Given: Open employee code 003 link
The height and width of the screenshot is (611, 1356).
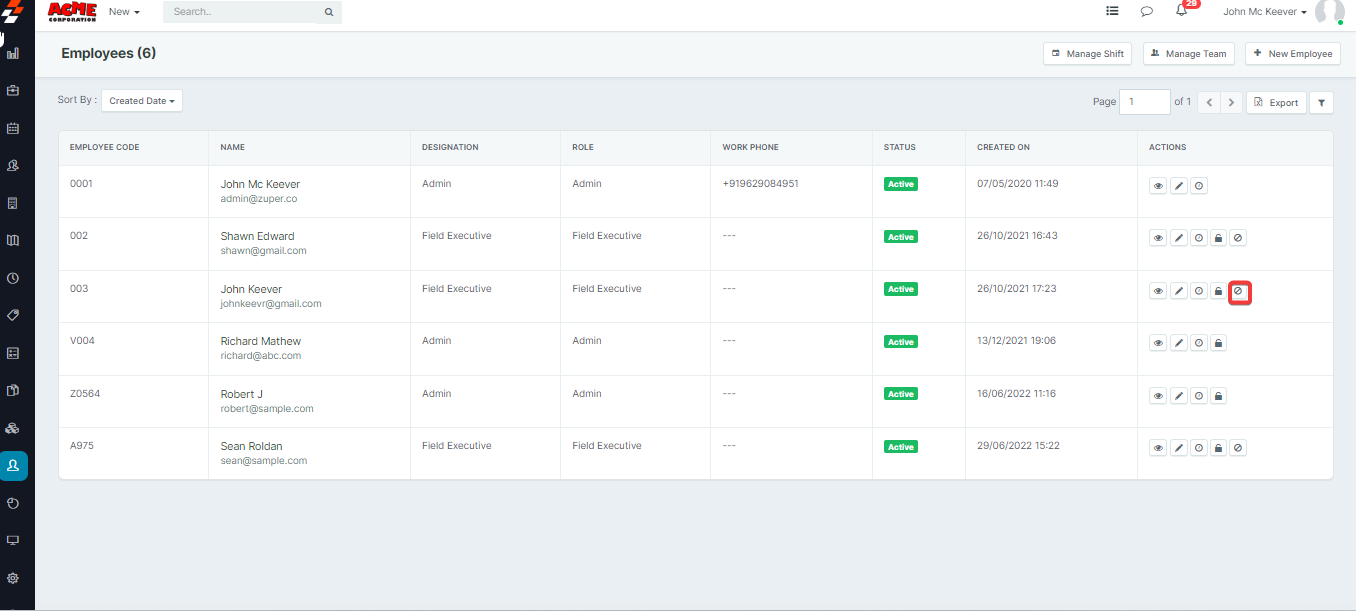Looking at the screenshot, I should [79, 289].
